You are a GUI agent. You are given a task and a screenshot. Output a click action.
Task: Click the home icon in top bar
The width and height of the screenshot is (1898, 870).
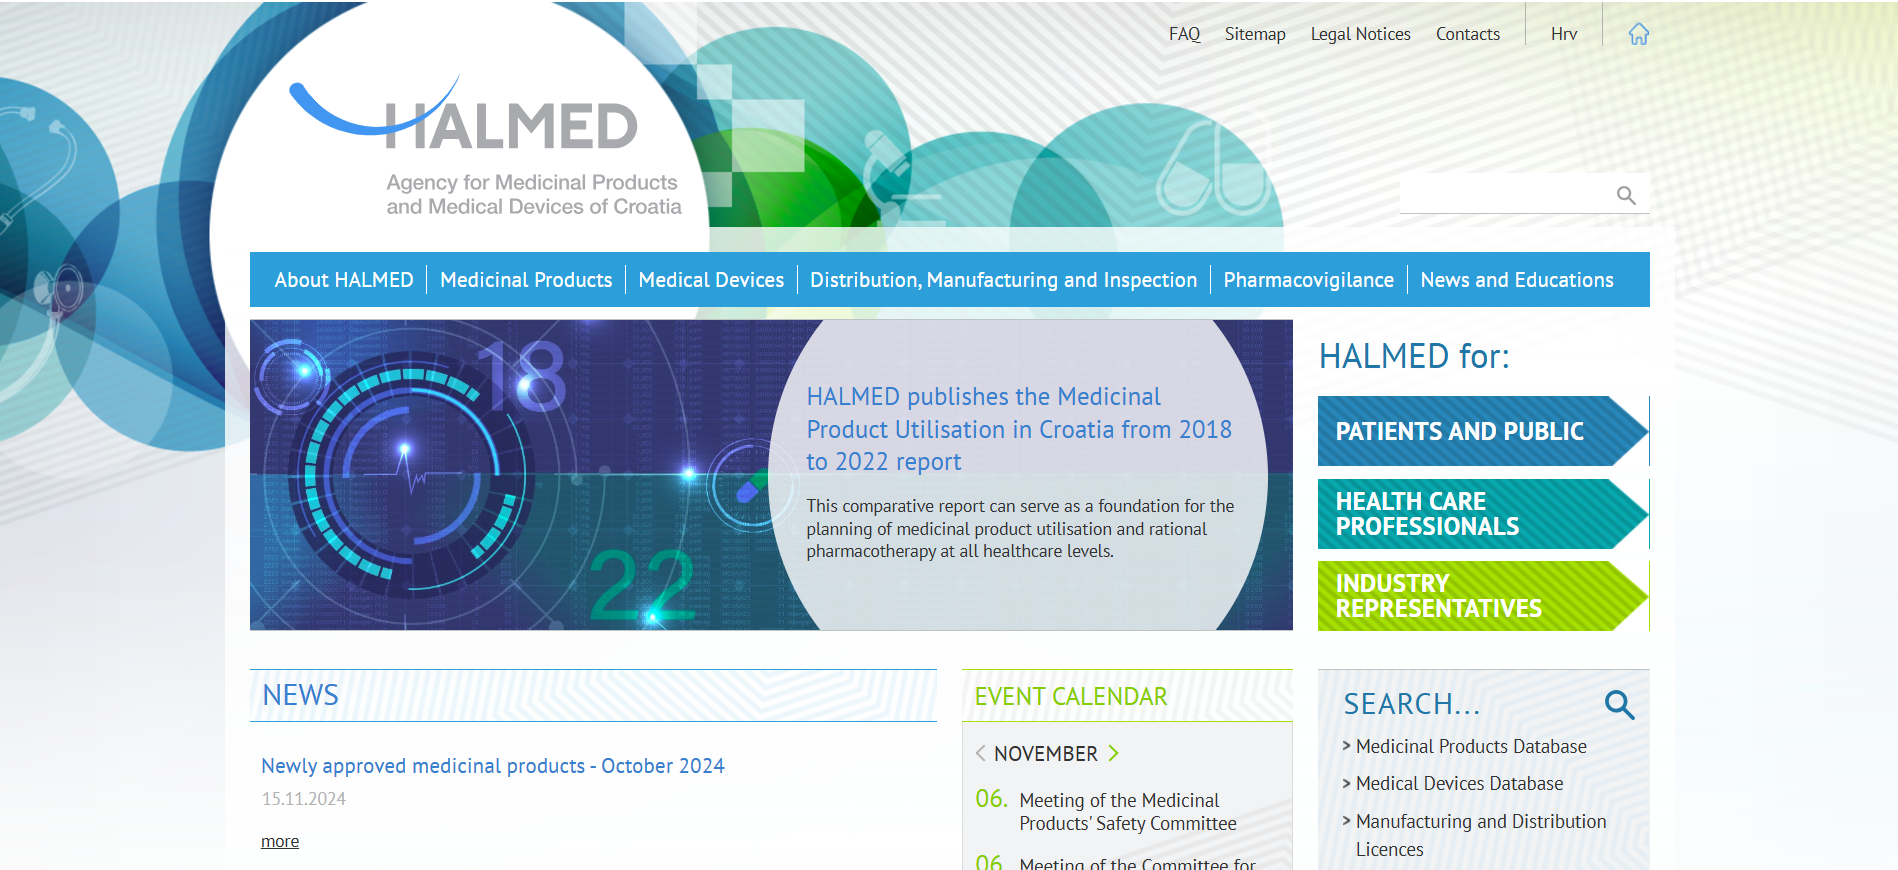(1638, 34)
